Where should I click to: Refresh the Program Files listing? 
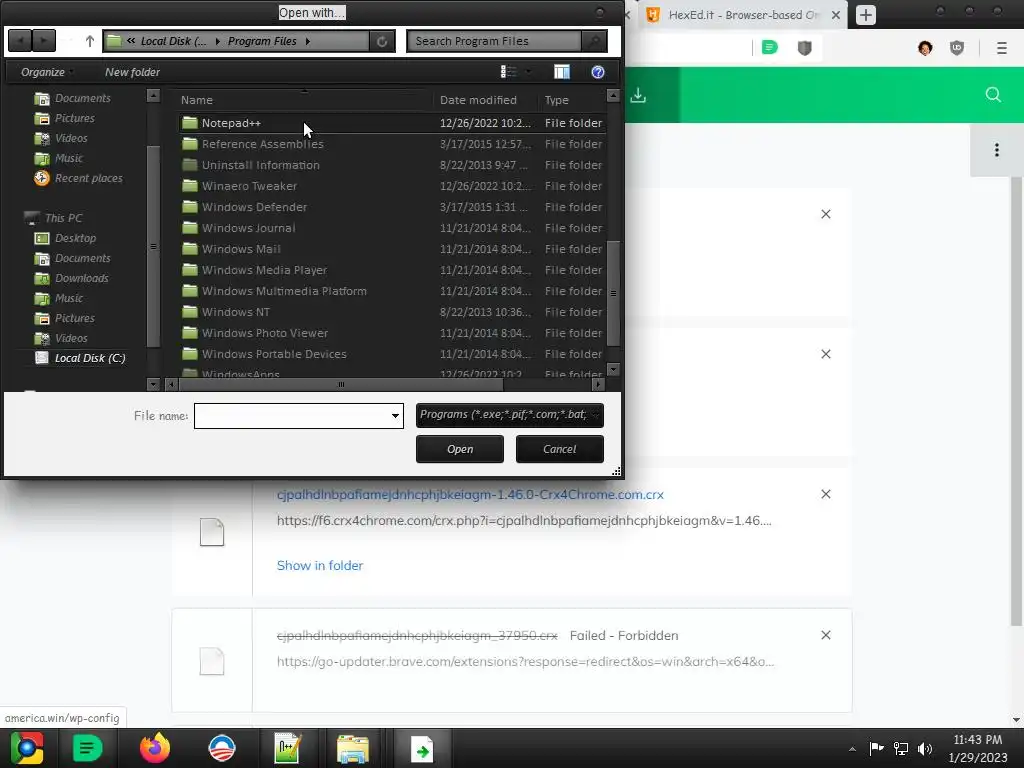pos(382,42)
